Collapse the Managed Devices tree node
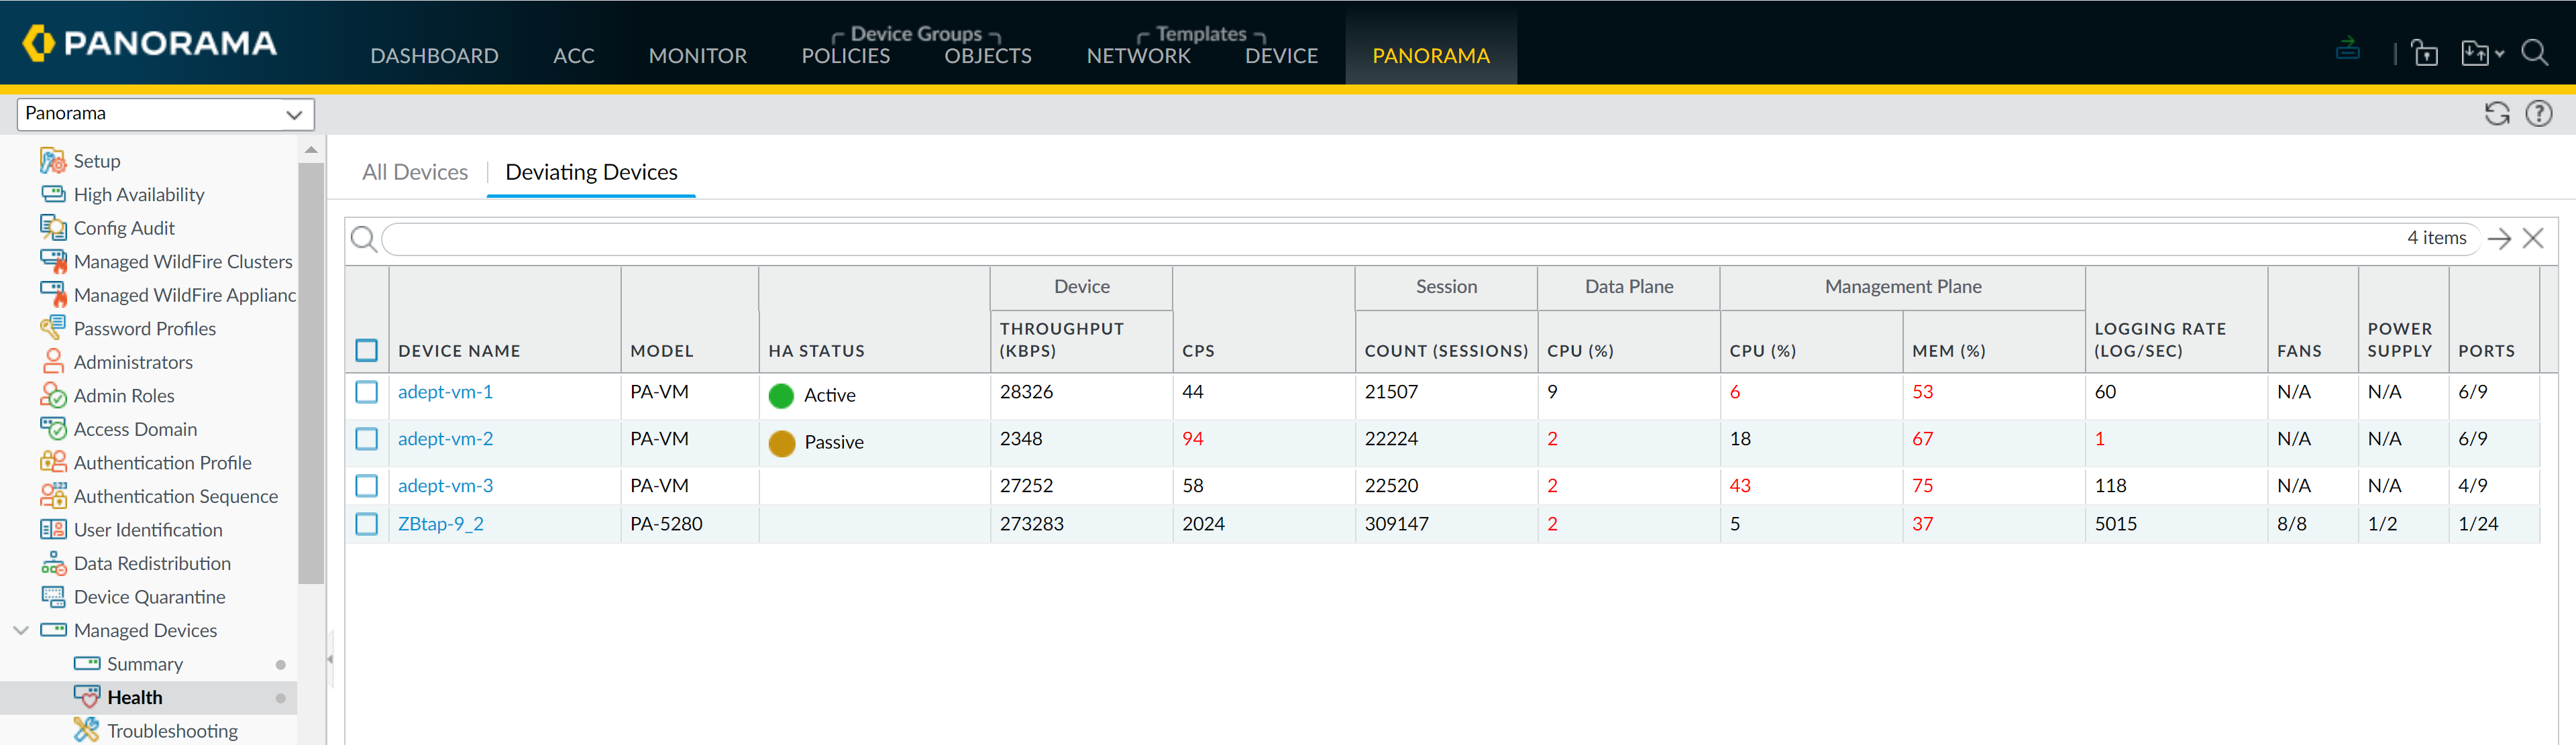2576x745 pixels. 21,630
